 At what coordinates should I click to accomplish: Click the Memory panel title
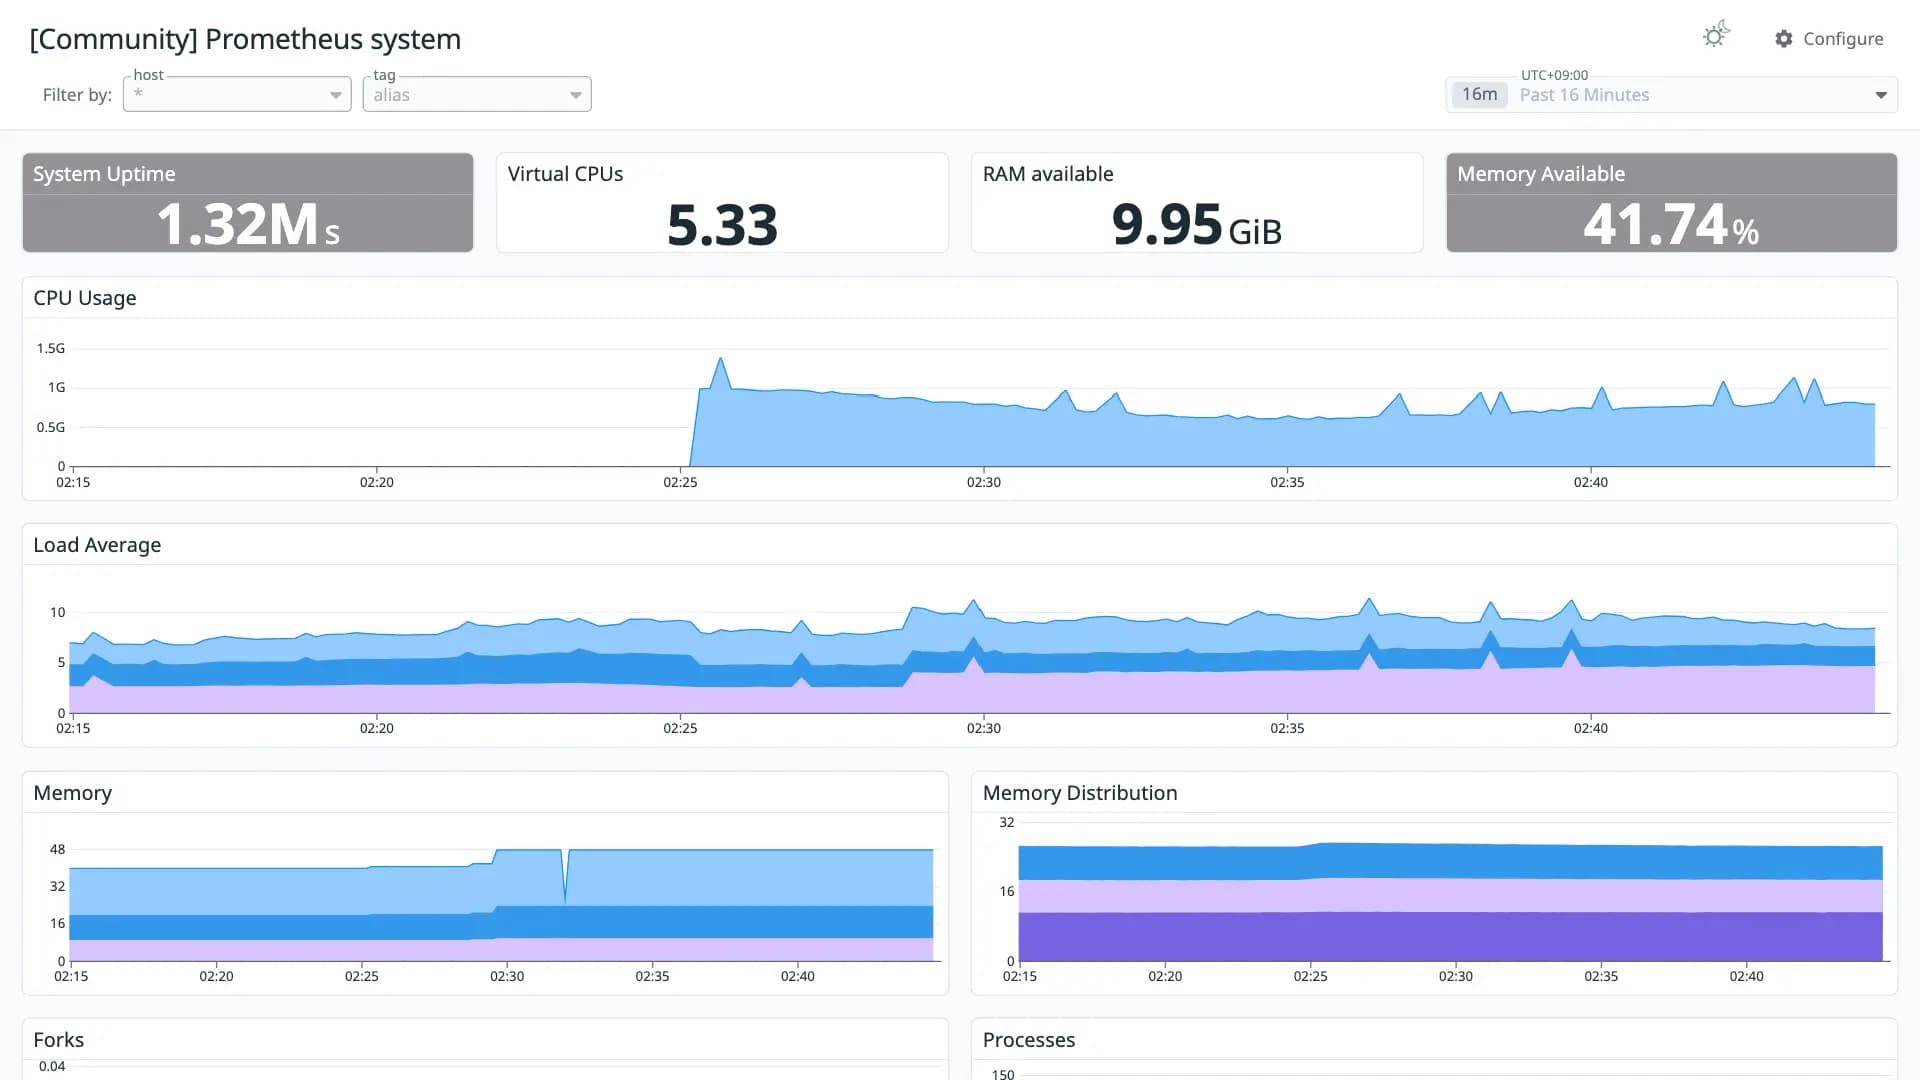pyautogui.click(x=73, y=793)
